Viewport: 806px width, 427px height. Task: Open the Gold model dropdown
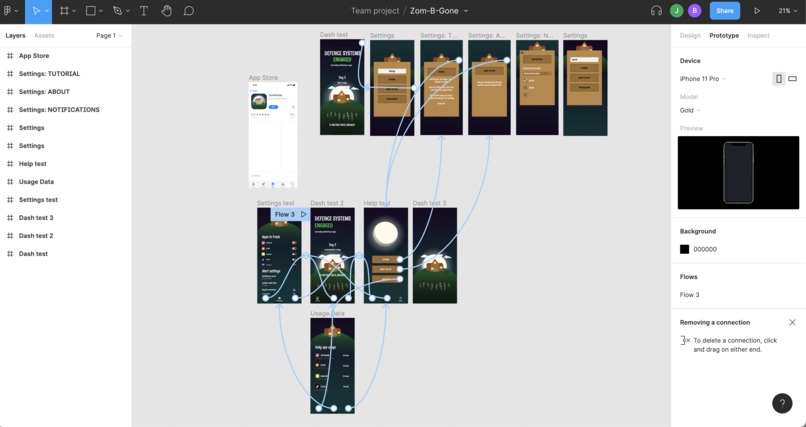tap(690, 110)
